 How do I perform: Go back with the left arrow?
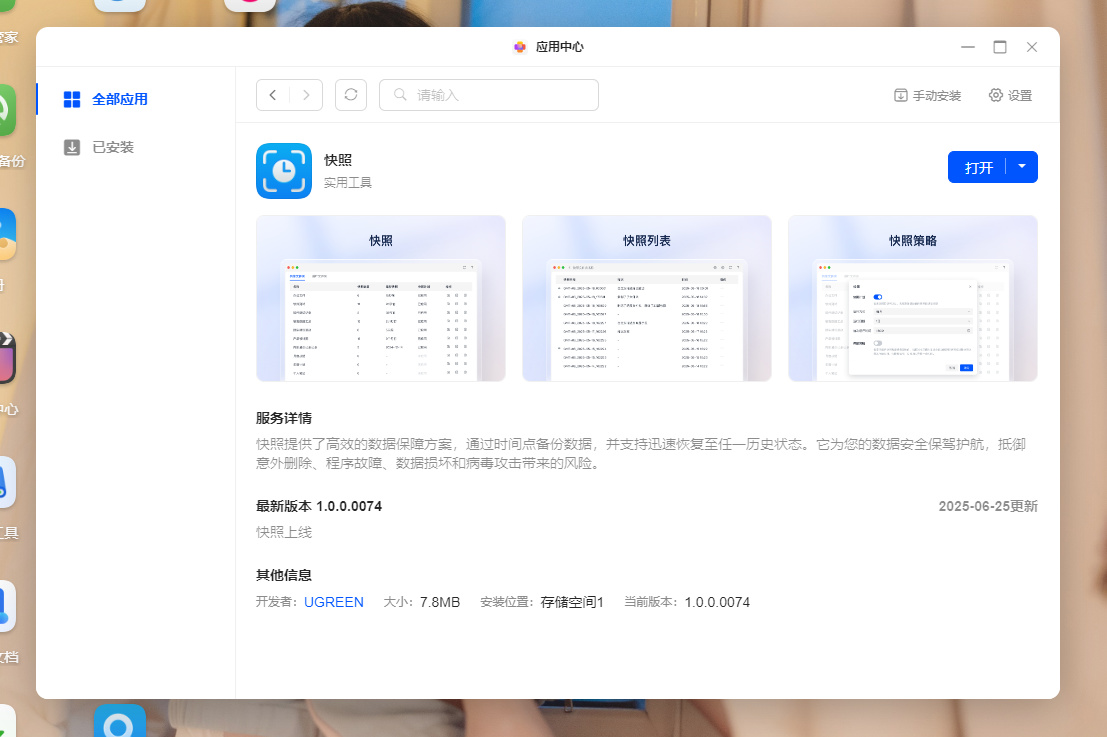[273, 95]
